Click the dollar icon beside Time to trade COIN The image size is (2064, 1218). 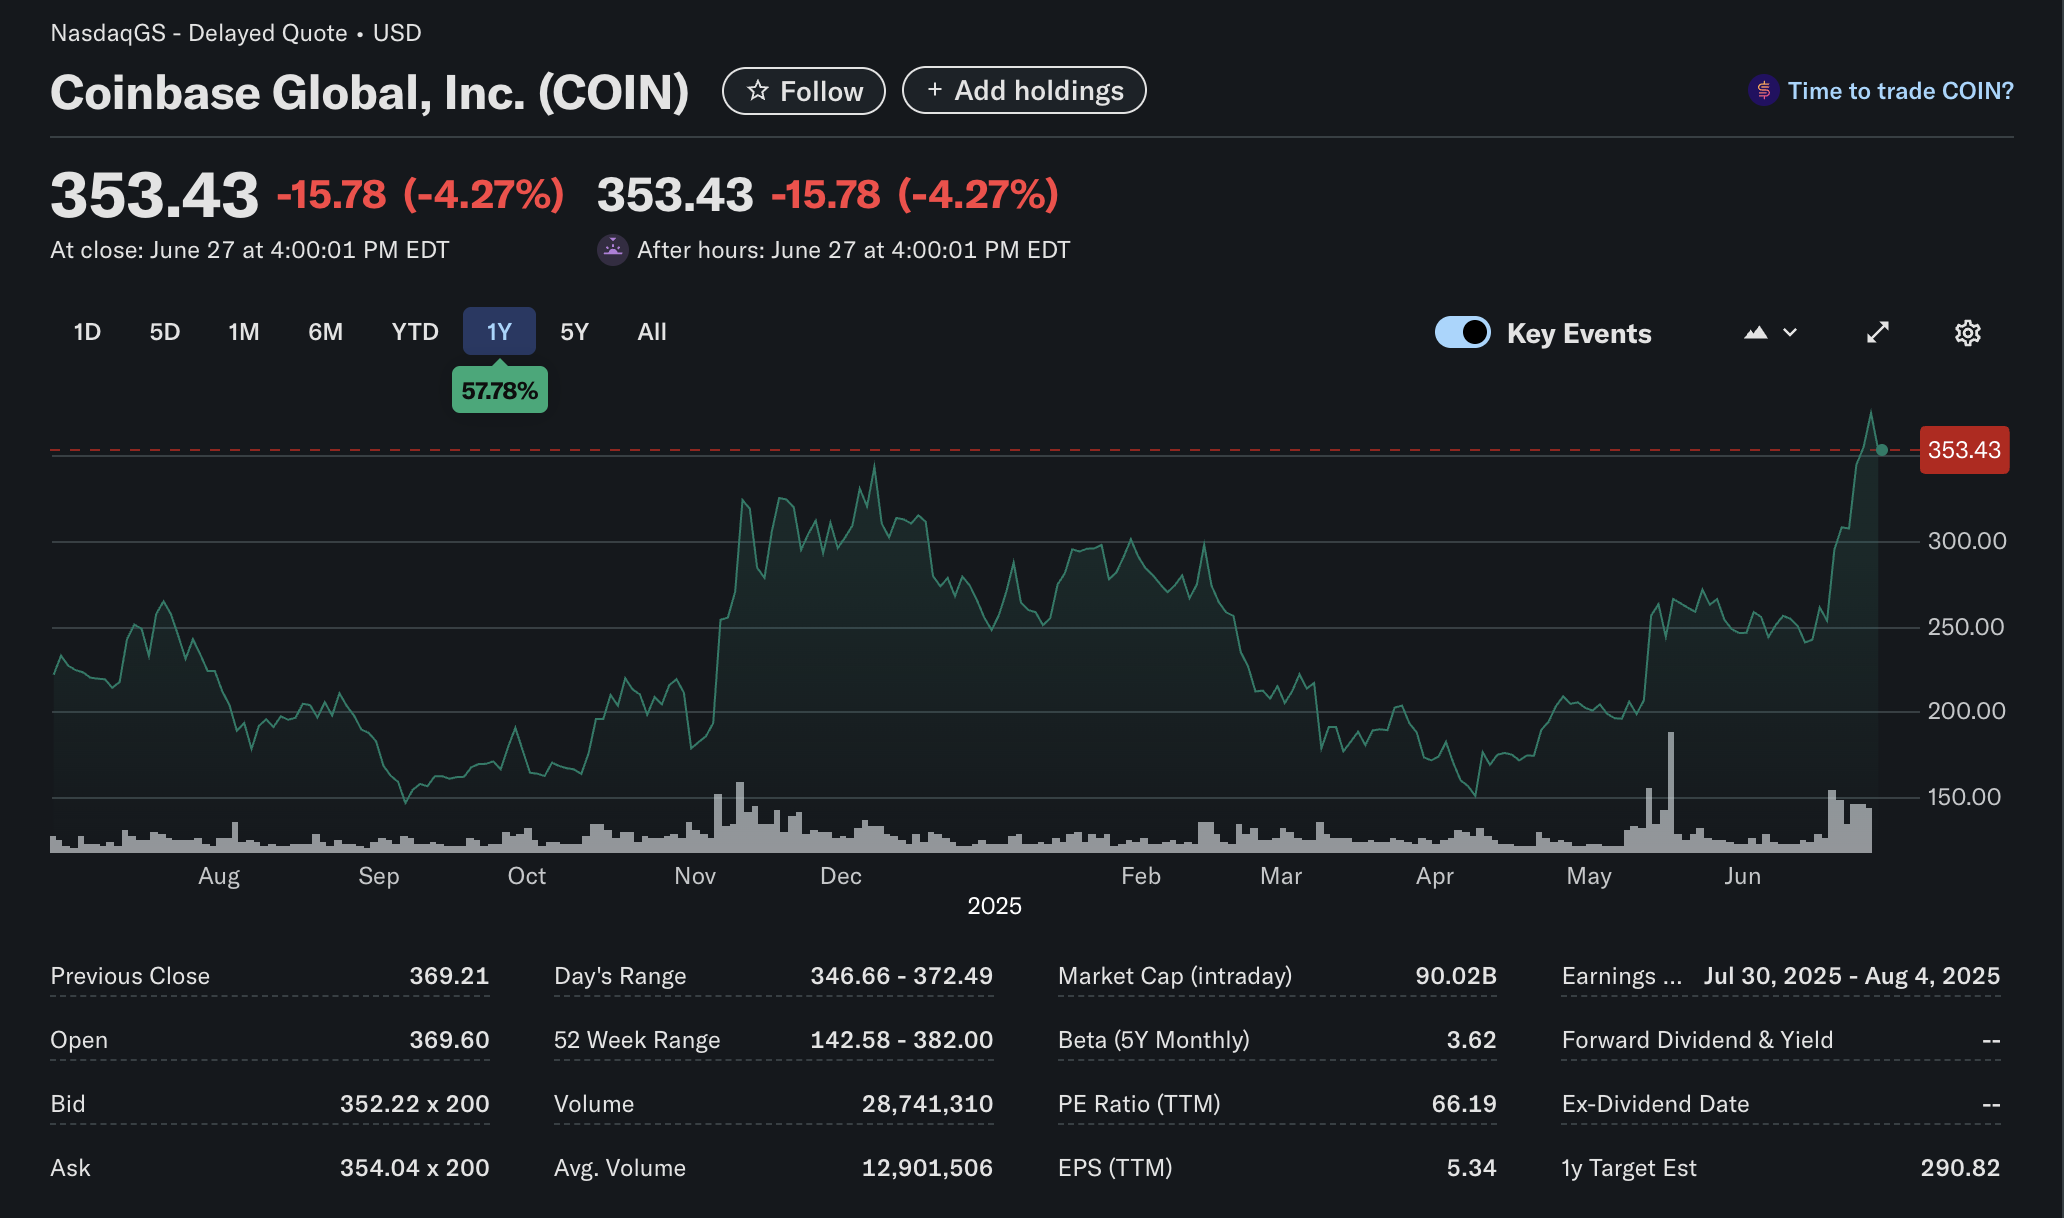pyautogui.click(x=1763, y=90)
